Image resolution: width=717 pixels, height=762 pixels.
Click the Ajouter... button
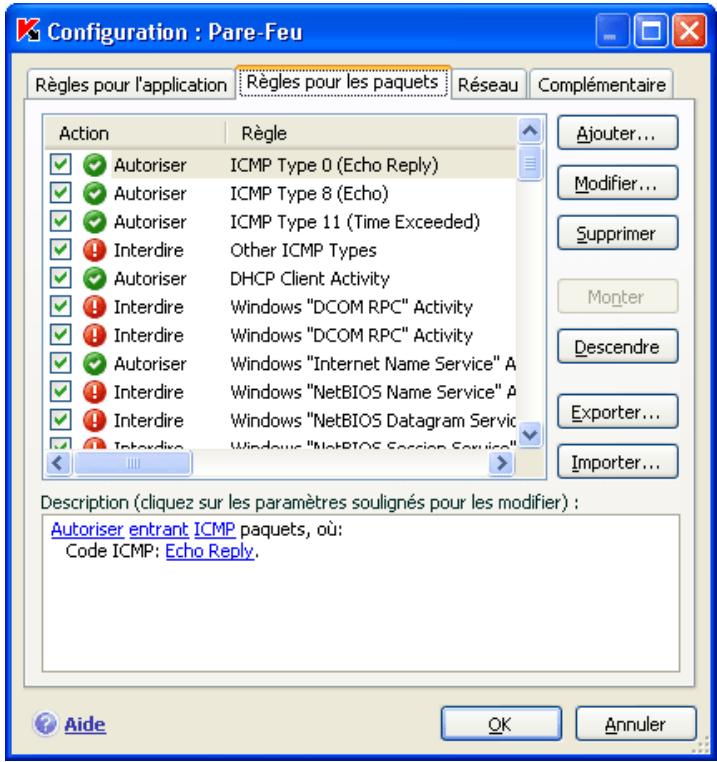(x=617, y=133)
